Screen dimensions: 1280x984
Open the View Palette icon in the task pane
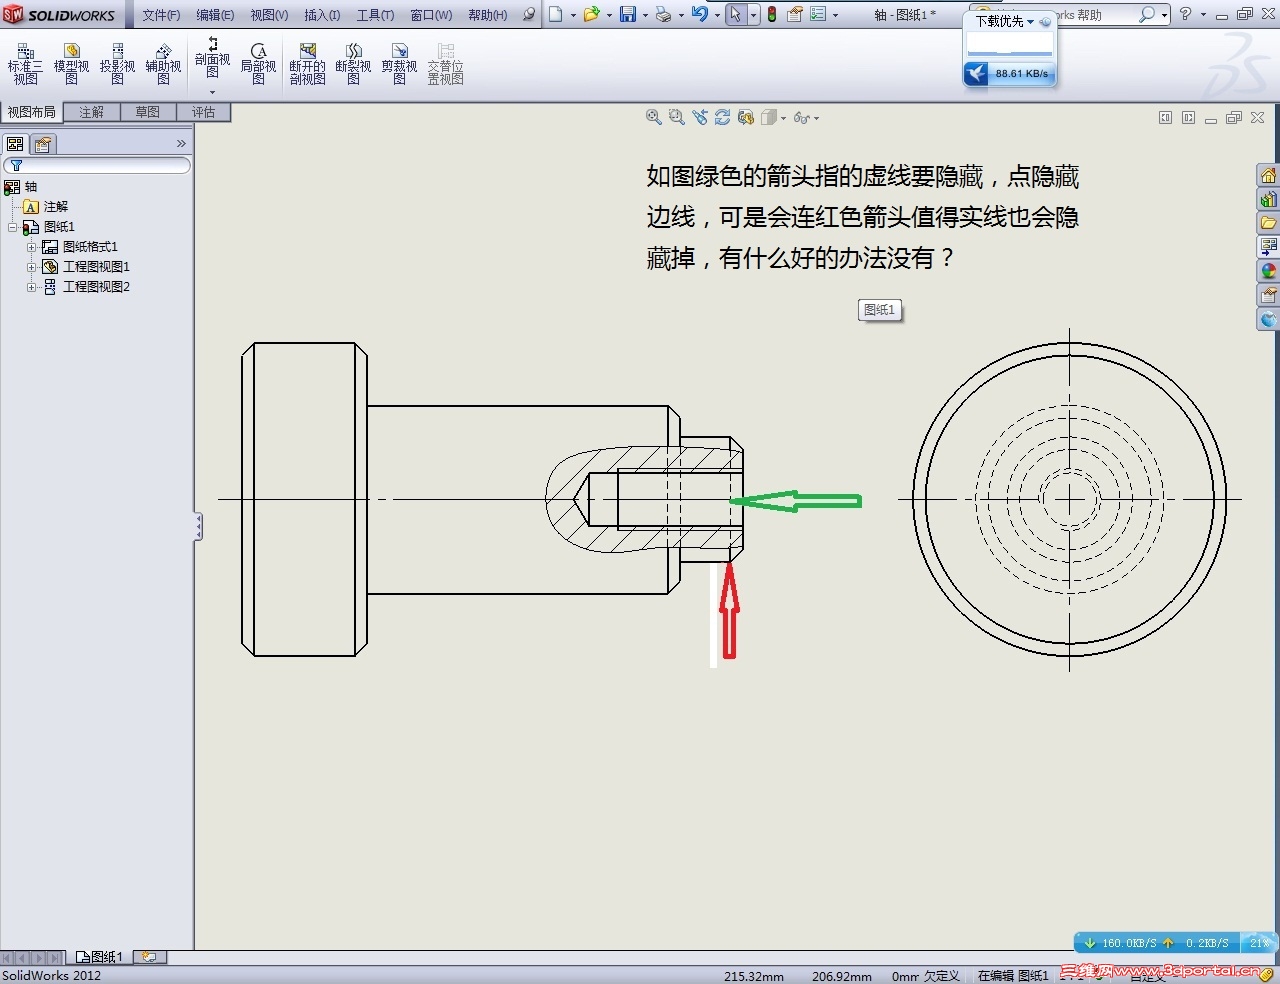pyautogui.click(x=1268, y=246)
